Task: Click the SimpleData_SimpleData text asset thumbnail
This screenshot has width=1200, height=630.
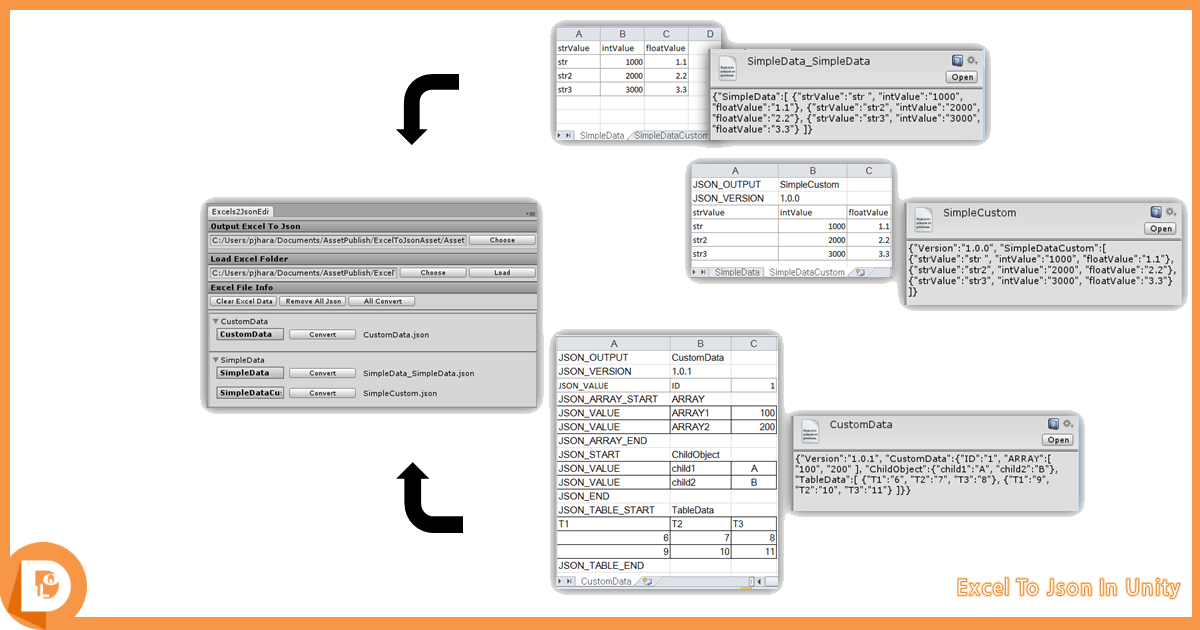Action: (729, 67)
